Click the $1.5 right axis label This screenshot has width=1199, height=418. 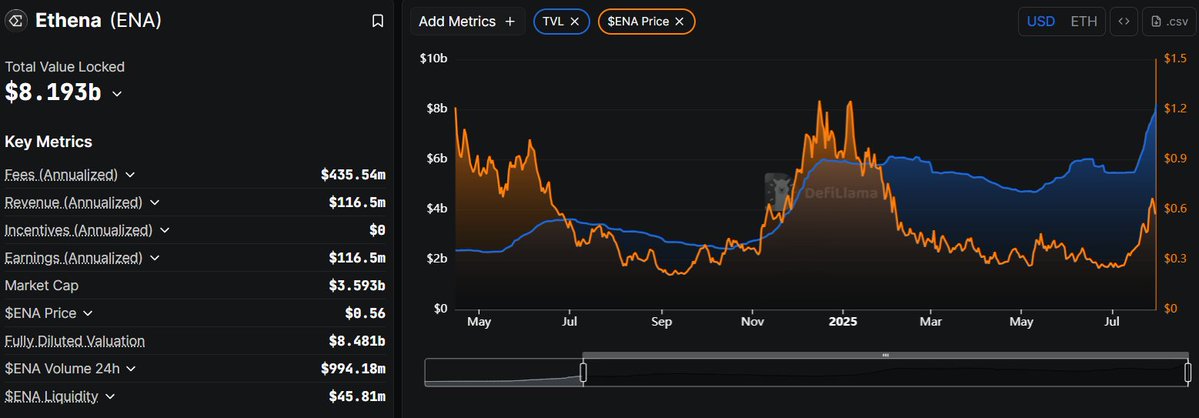(1175, 58)
